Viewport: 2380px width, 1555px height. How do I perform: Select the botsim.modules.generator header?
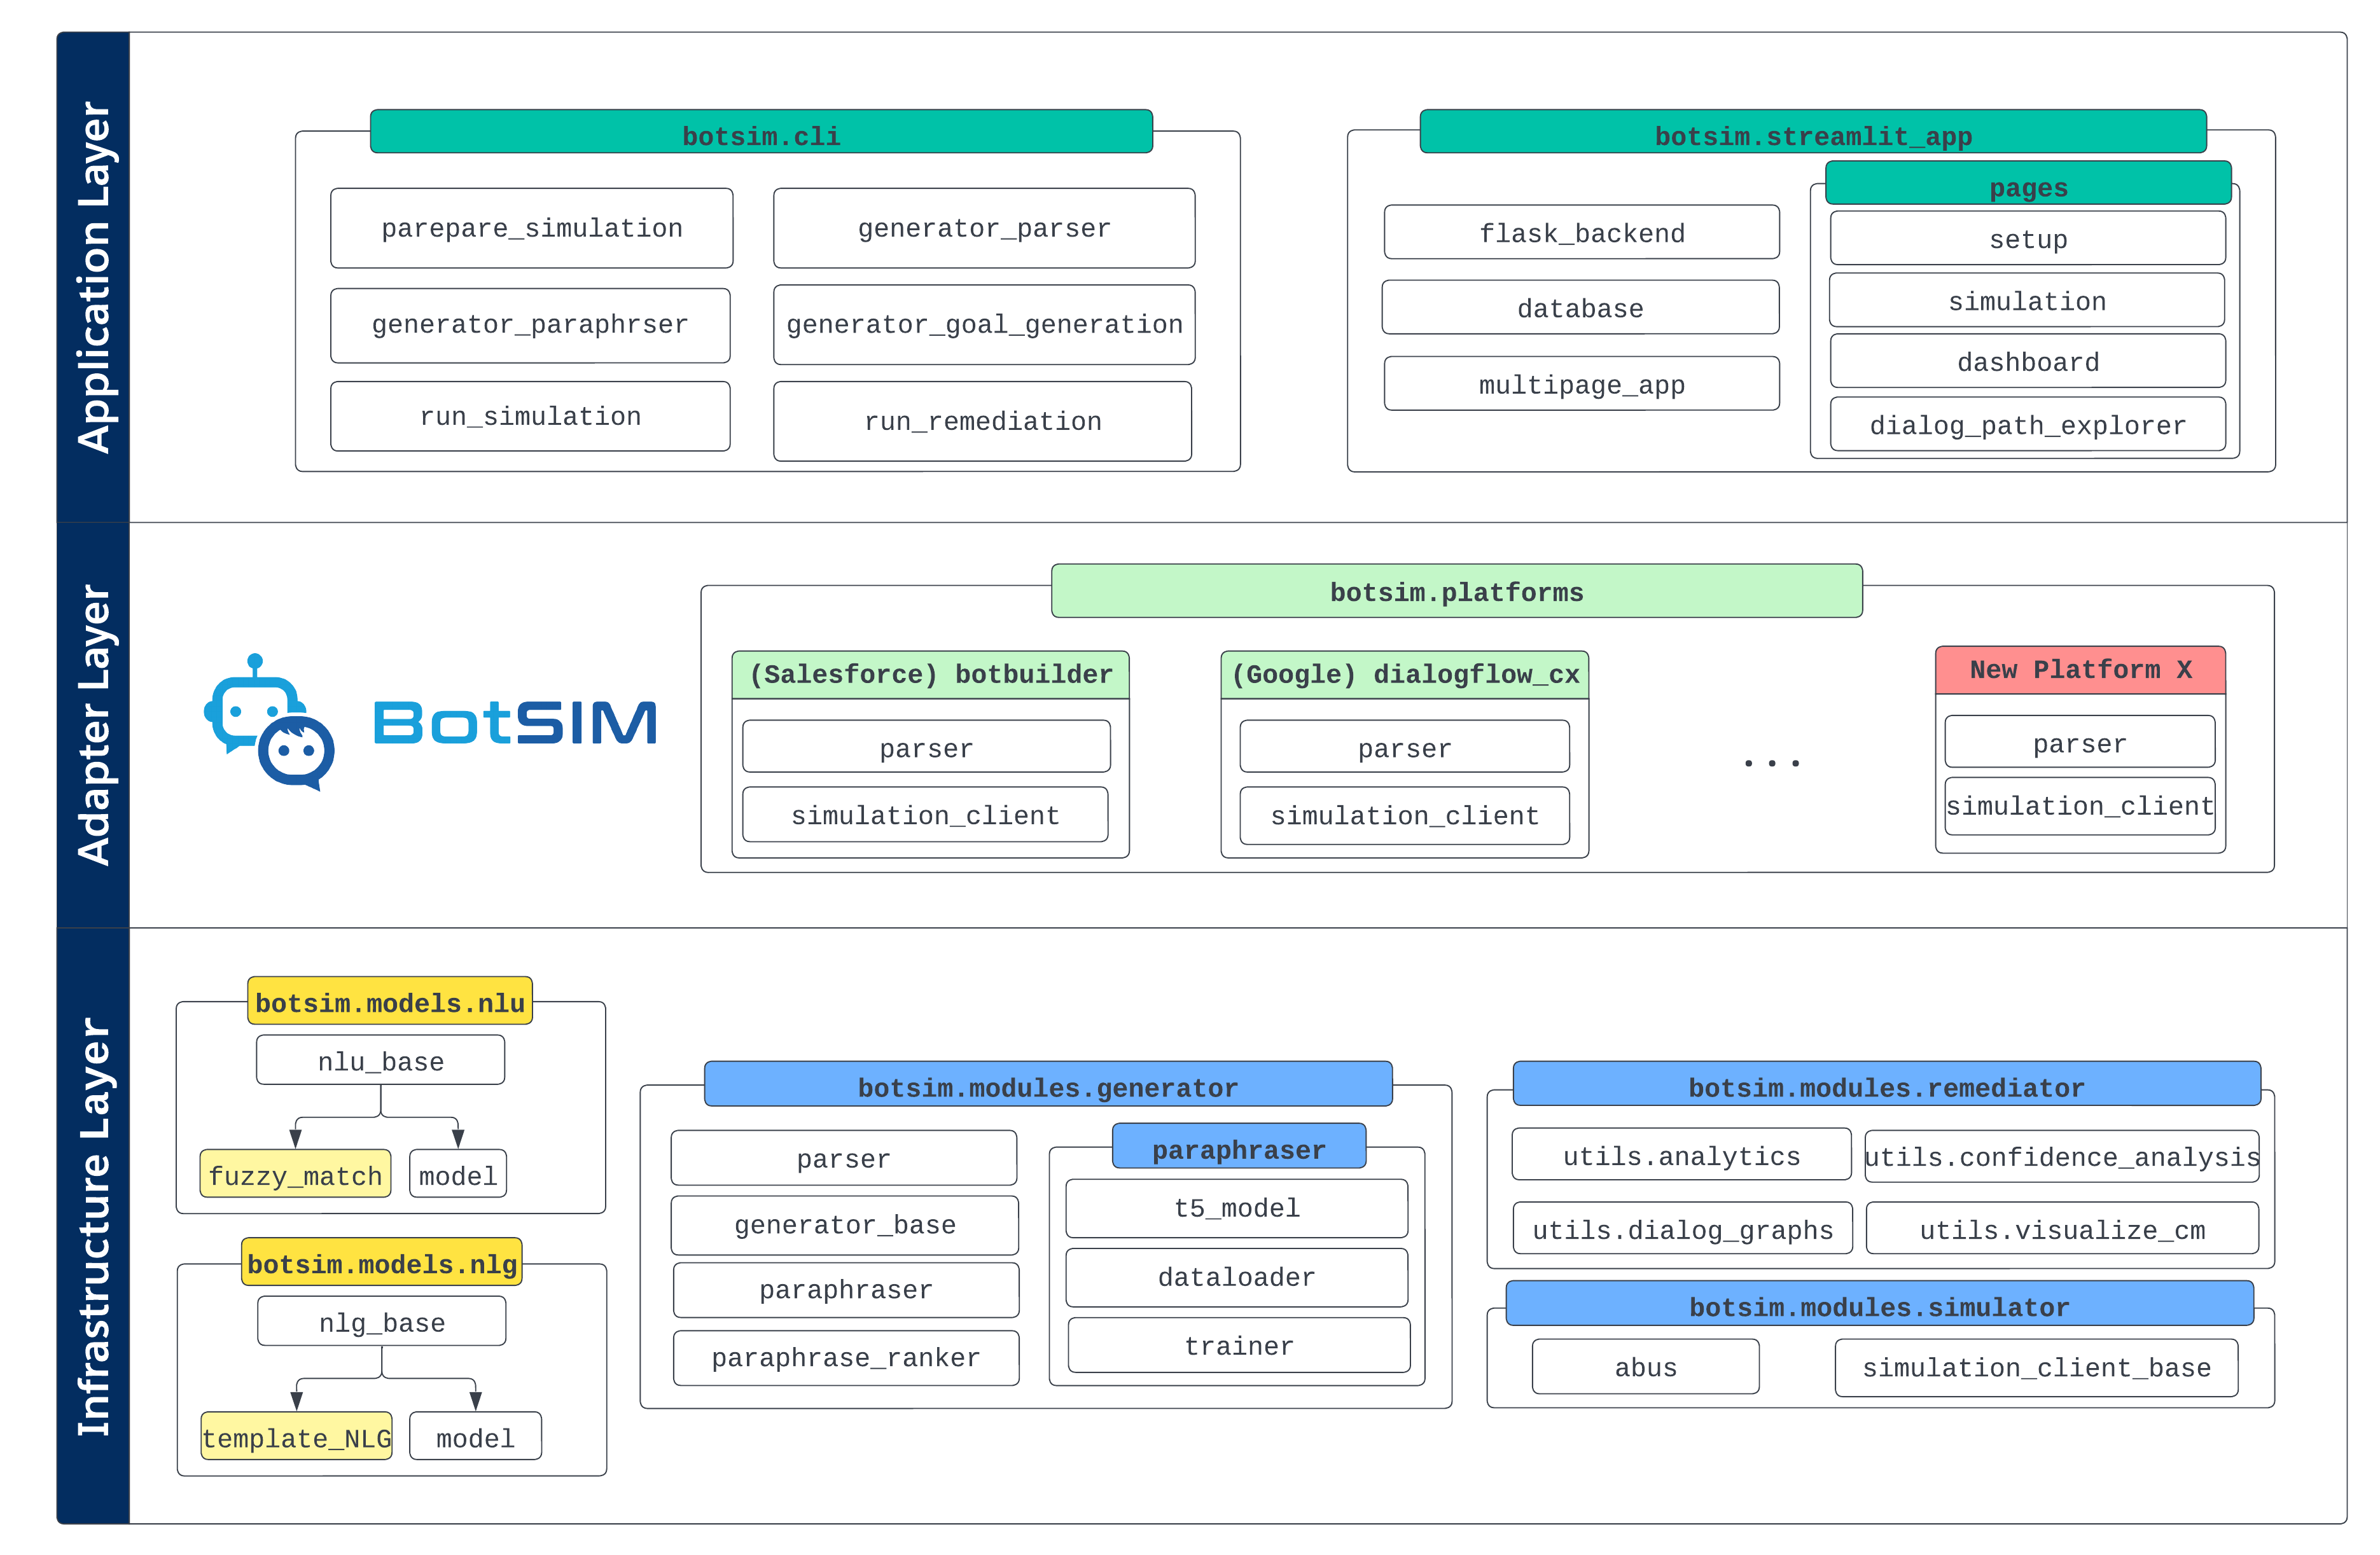pyautogui.click(x=1048, y=1084)
